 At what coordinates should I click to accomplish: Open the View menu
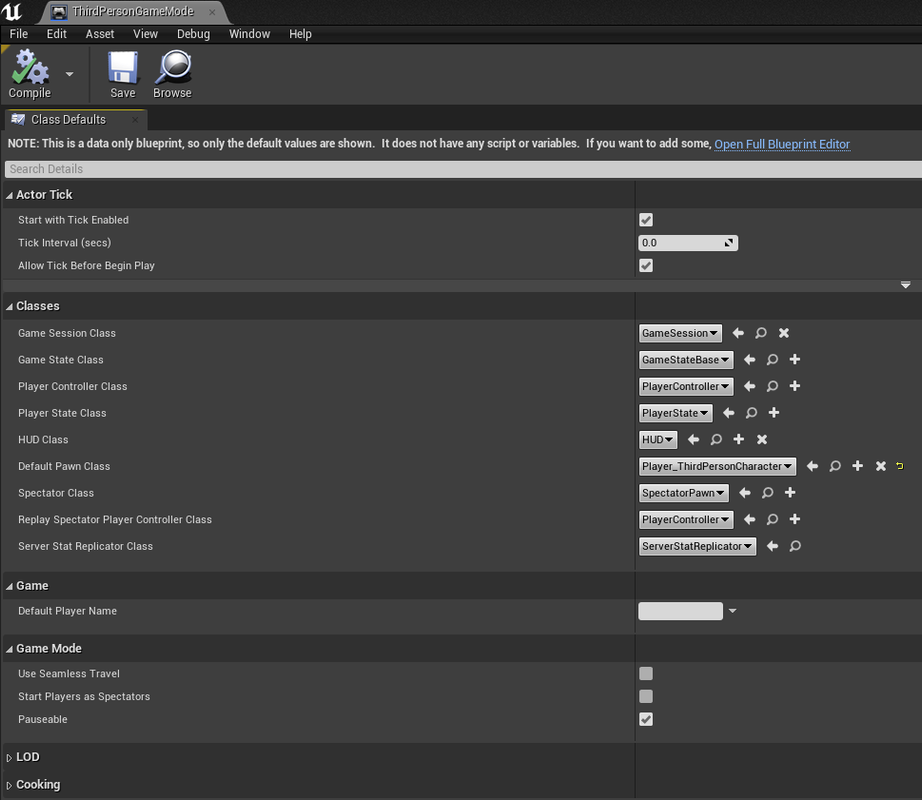tap(145, 34)
